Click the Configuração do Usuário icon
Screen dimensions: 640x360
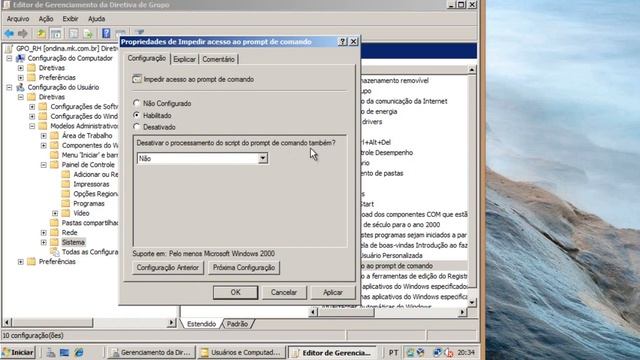point(20,87)
